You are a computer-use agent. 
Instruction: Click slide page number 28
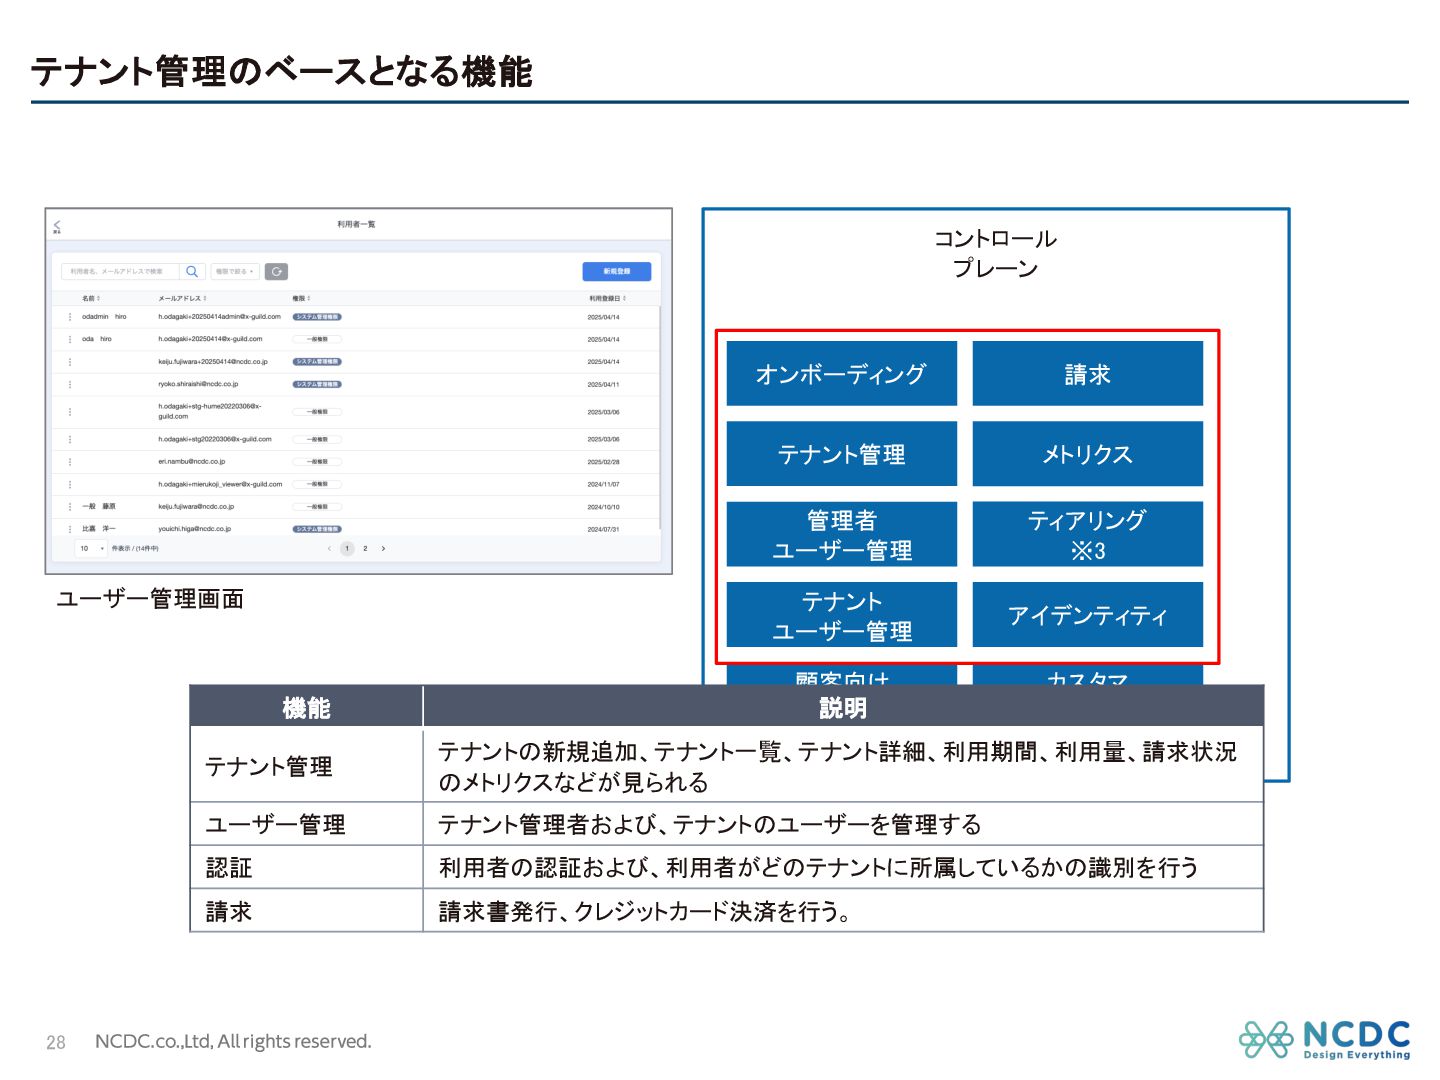(x=56, y=1042)
